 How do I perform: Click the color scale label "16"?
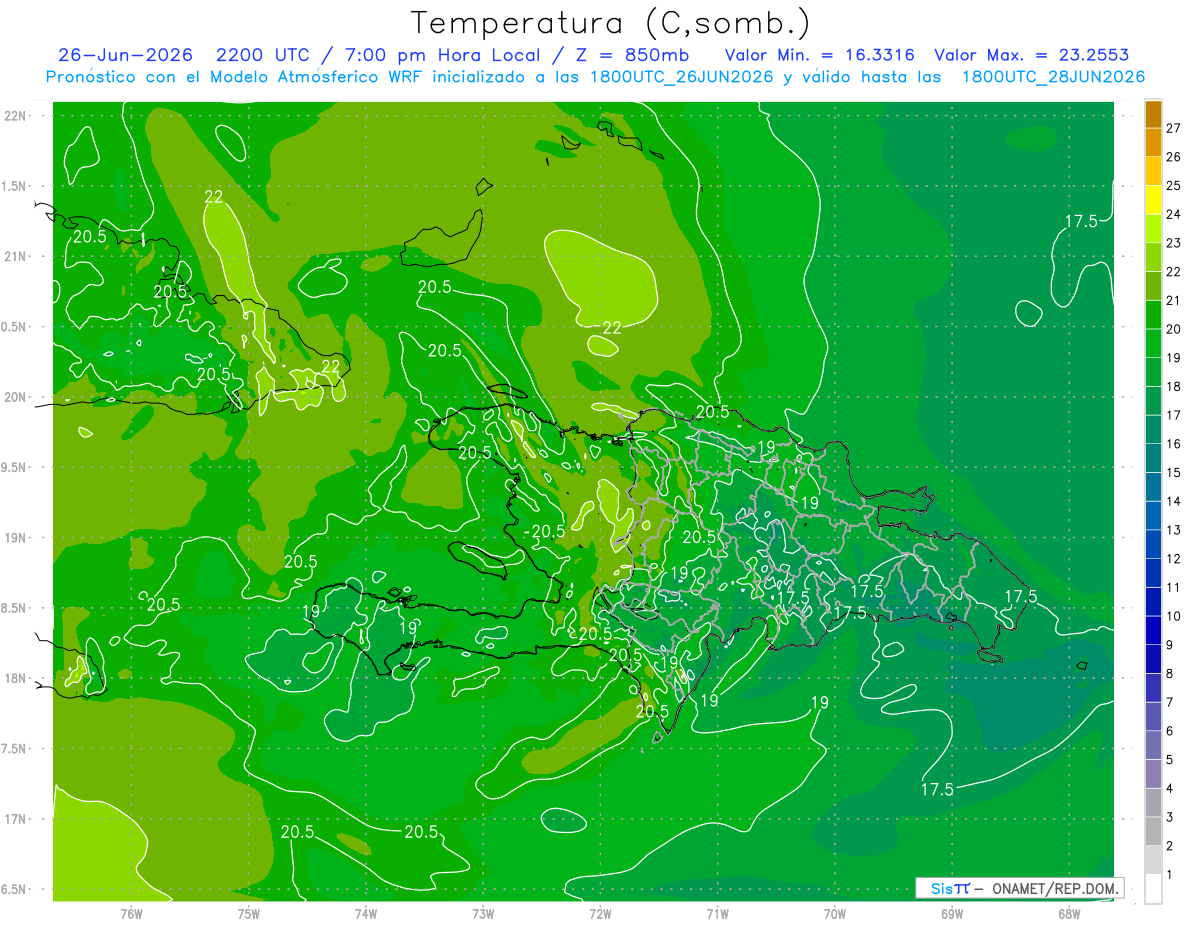(x=1174, y=444)
